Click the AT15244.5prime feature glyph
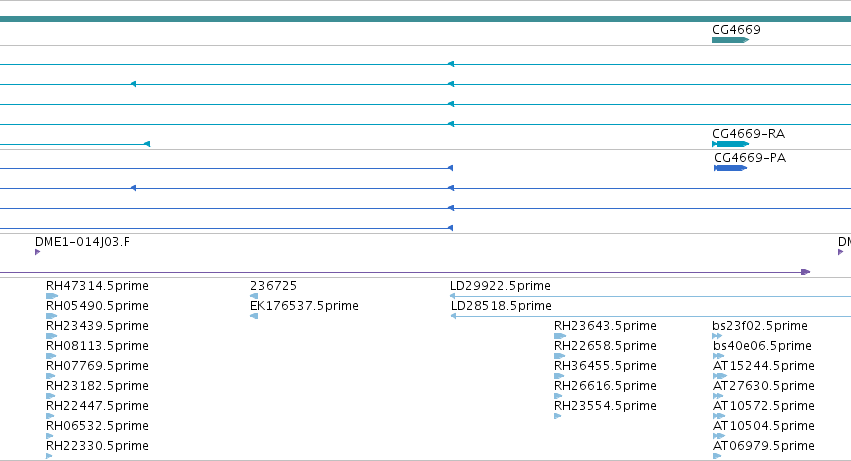This screenshot has width=851, height=461. pos(720,376)
